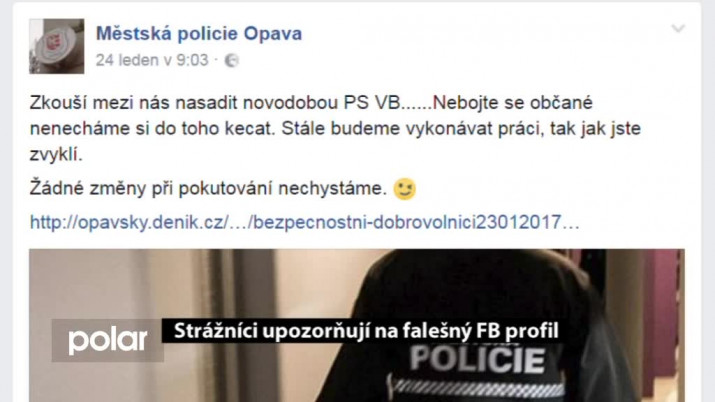
Task: Click the winking smiley emoji
Action: click(404, 189)
